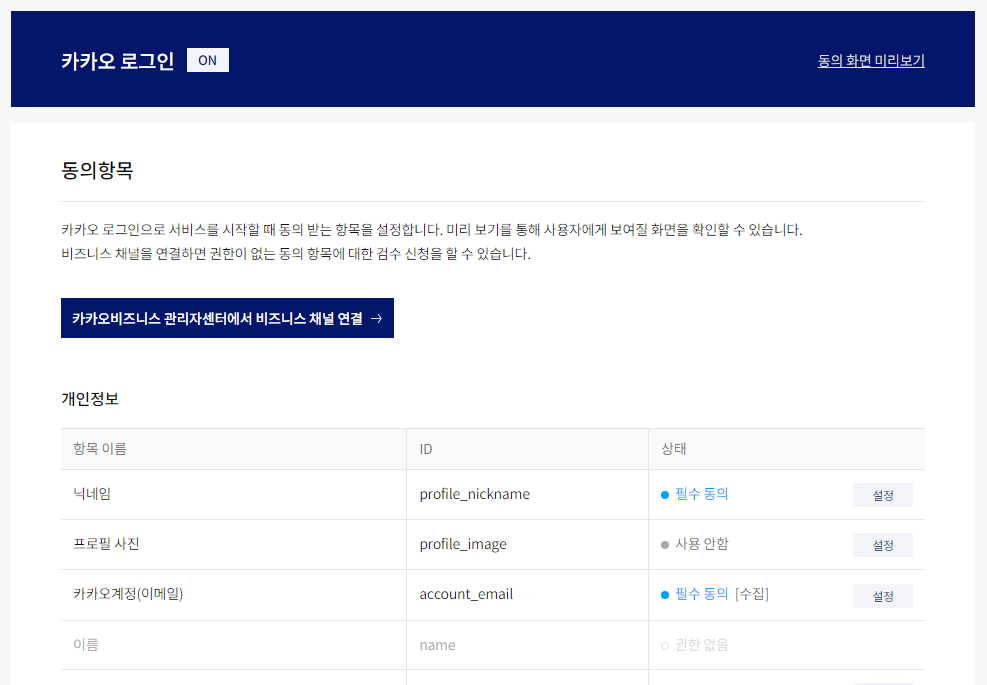Click 필수 동의 [수집] status for account_email
Image resolution: width=987 pixels, height=685 pixels.
click(x=714, y=594)
